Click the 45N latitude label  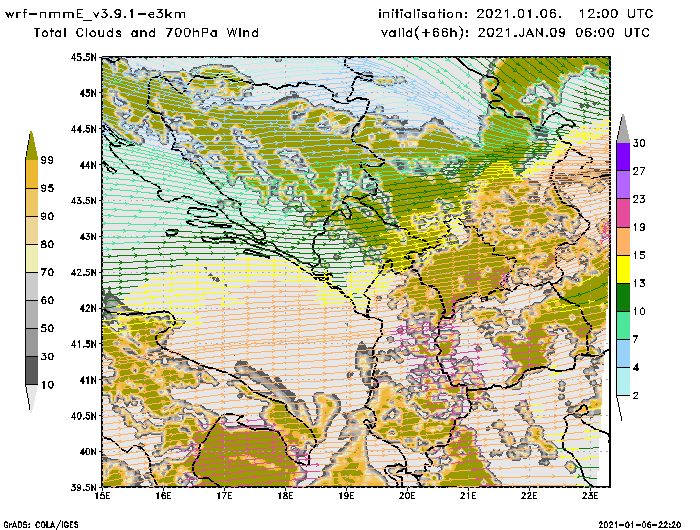(88, 93)
